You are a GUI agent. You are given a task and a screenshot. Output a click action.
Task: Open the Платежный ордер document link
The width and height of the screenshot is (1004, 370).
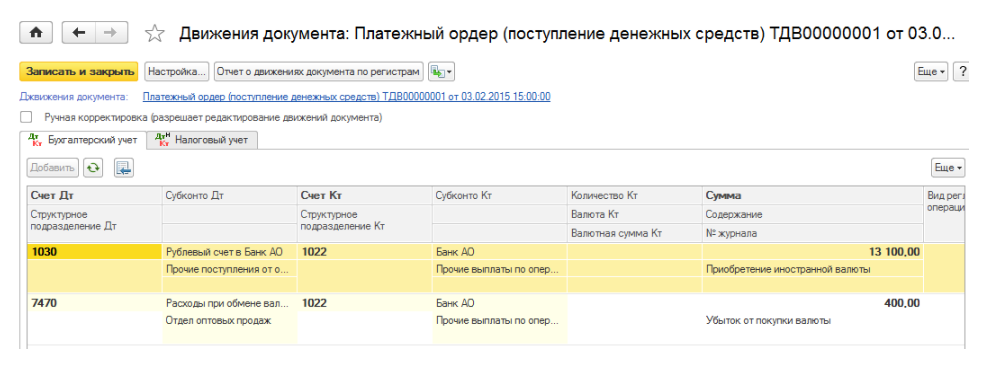346,97
